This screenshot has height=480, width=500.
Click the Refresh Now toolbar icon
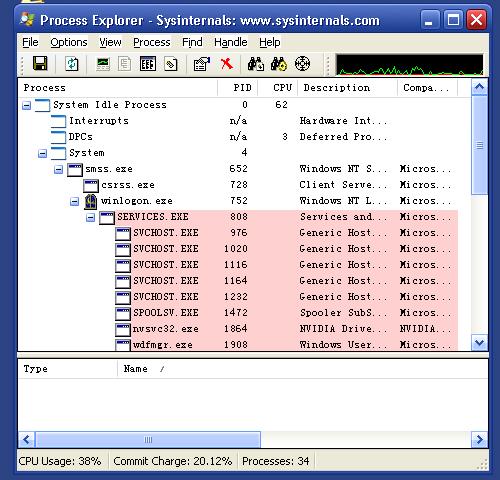[x=72, y=64]
